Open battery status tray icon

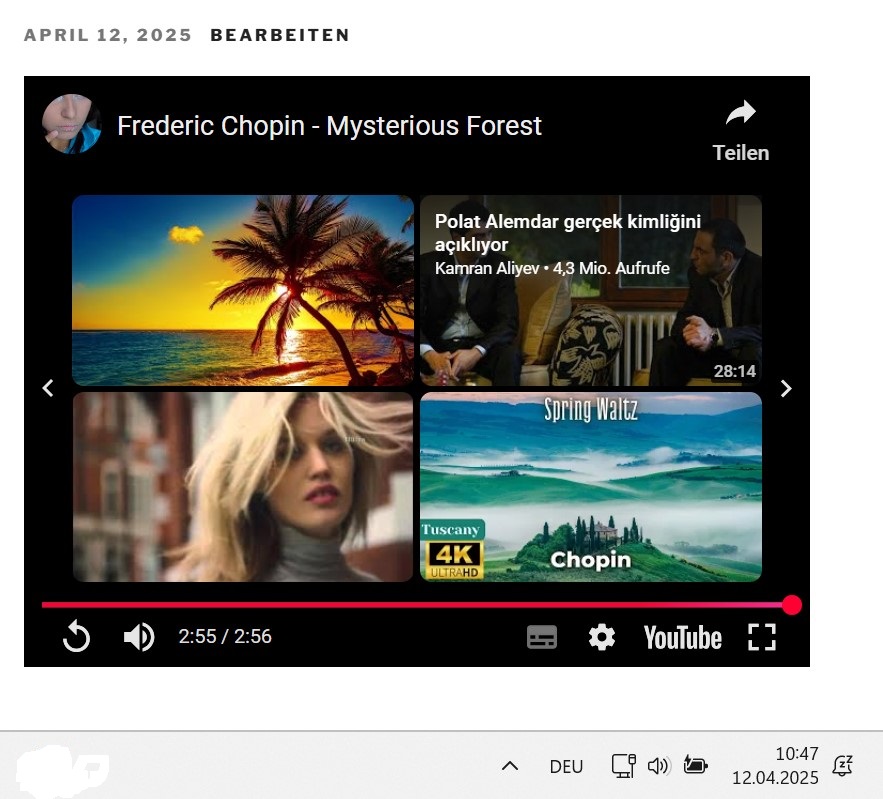coord(695,765)
